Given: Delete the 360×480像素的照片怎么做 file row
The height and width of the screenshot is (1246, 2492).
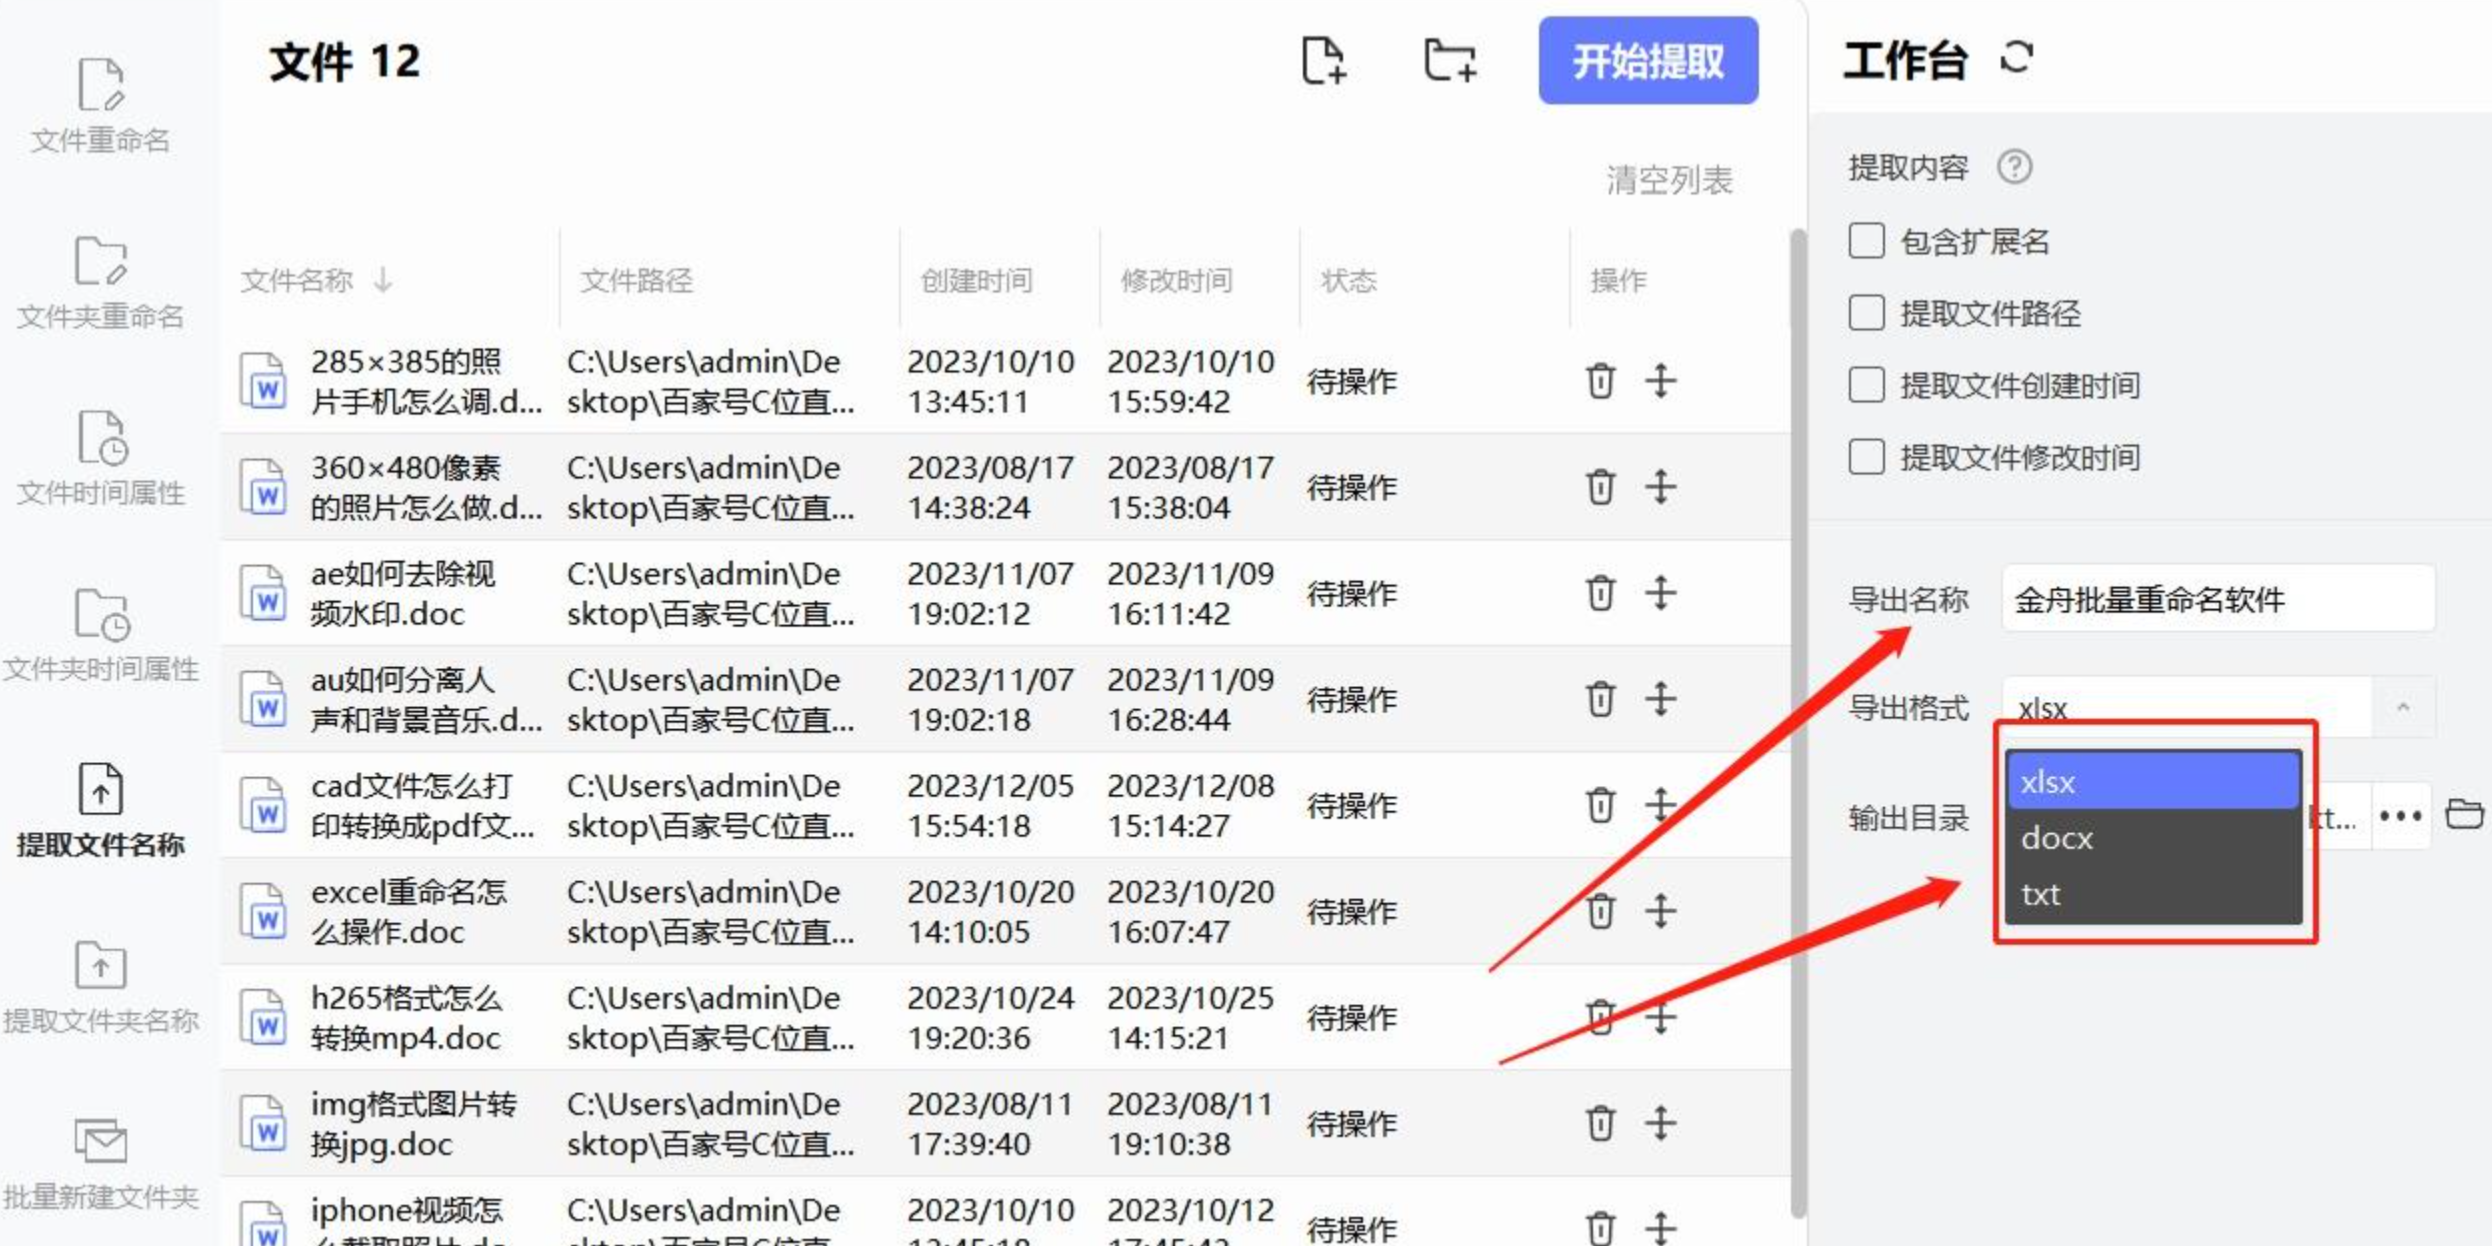Looking at the screenshot, I should tap(1600, 487).
